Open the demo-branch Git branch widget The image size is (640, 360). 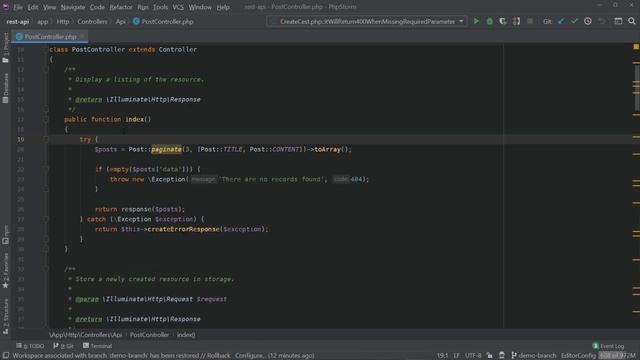point(533,356)
